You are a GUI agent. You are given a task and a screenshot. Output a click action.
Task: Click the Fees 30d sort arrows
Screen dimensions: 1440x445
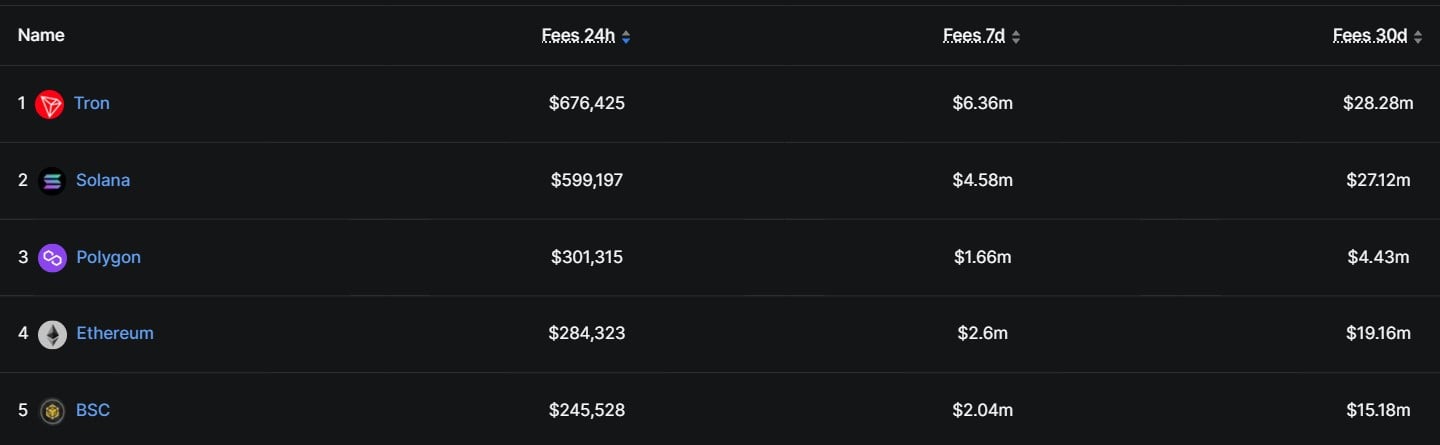1418,37
